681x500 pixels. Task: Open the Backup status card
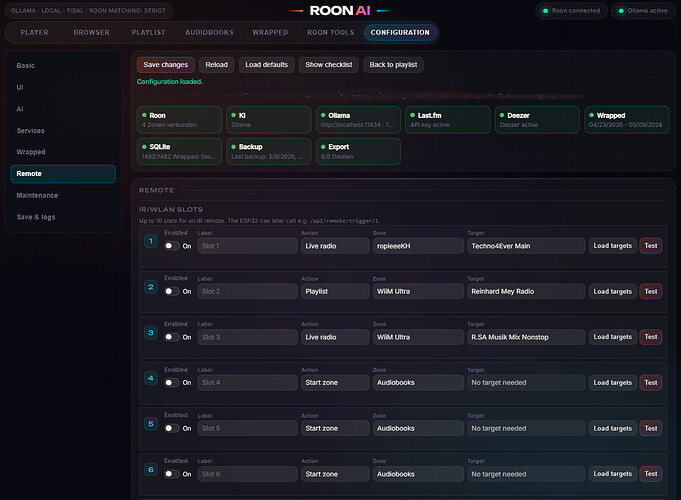pyautogui.click(x=269, y=152)
